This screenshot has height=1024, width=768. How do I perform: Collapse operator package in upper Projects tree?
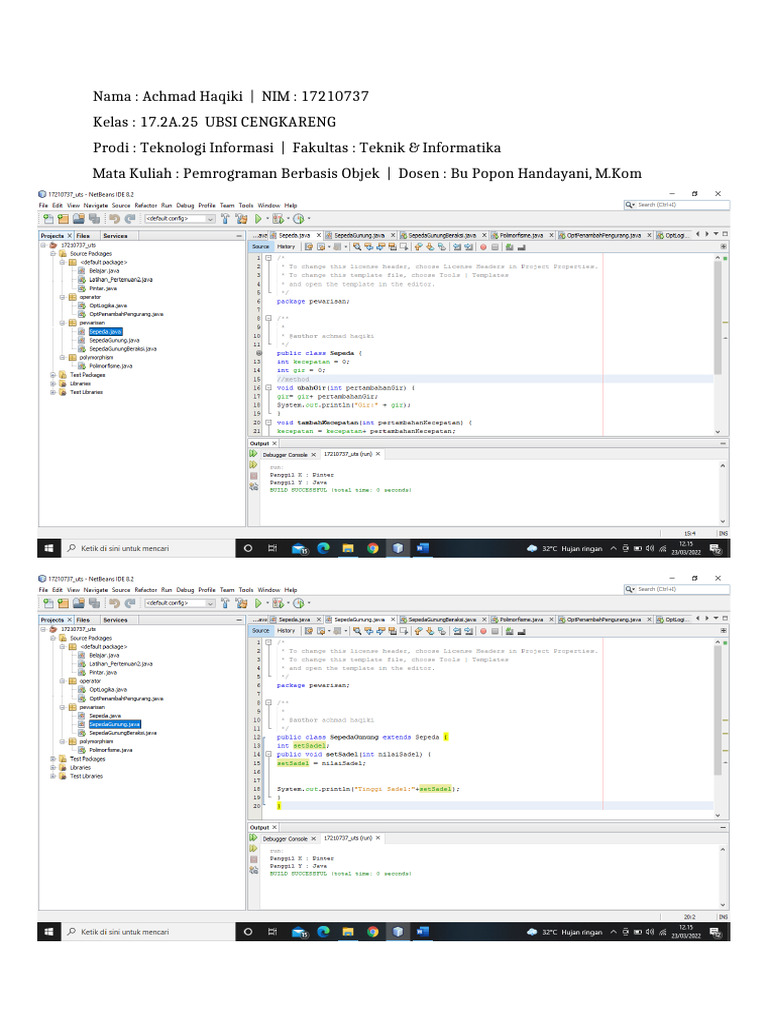coord(60,297)
